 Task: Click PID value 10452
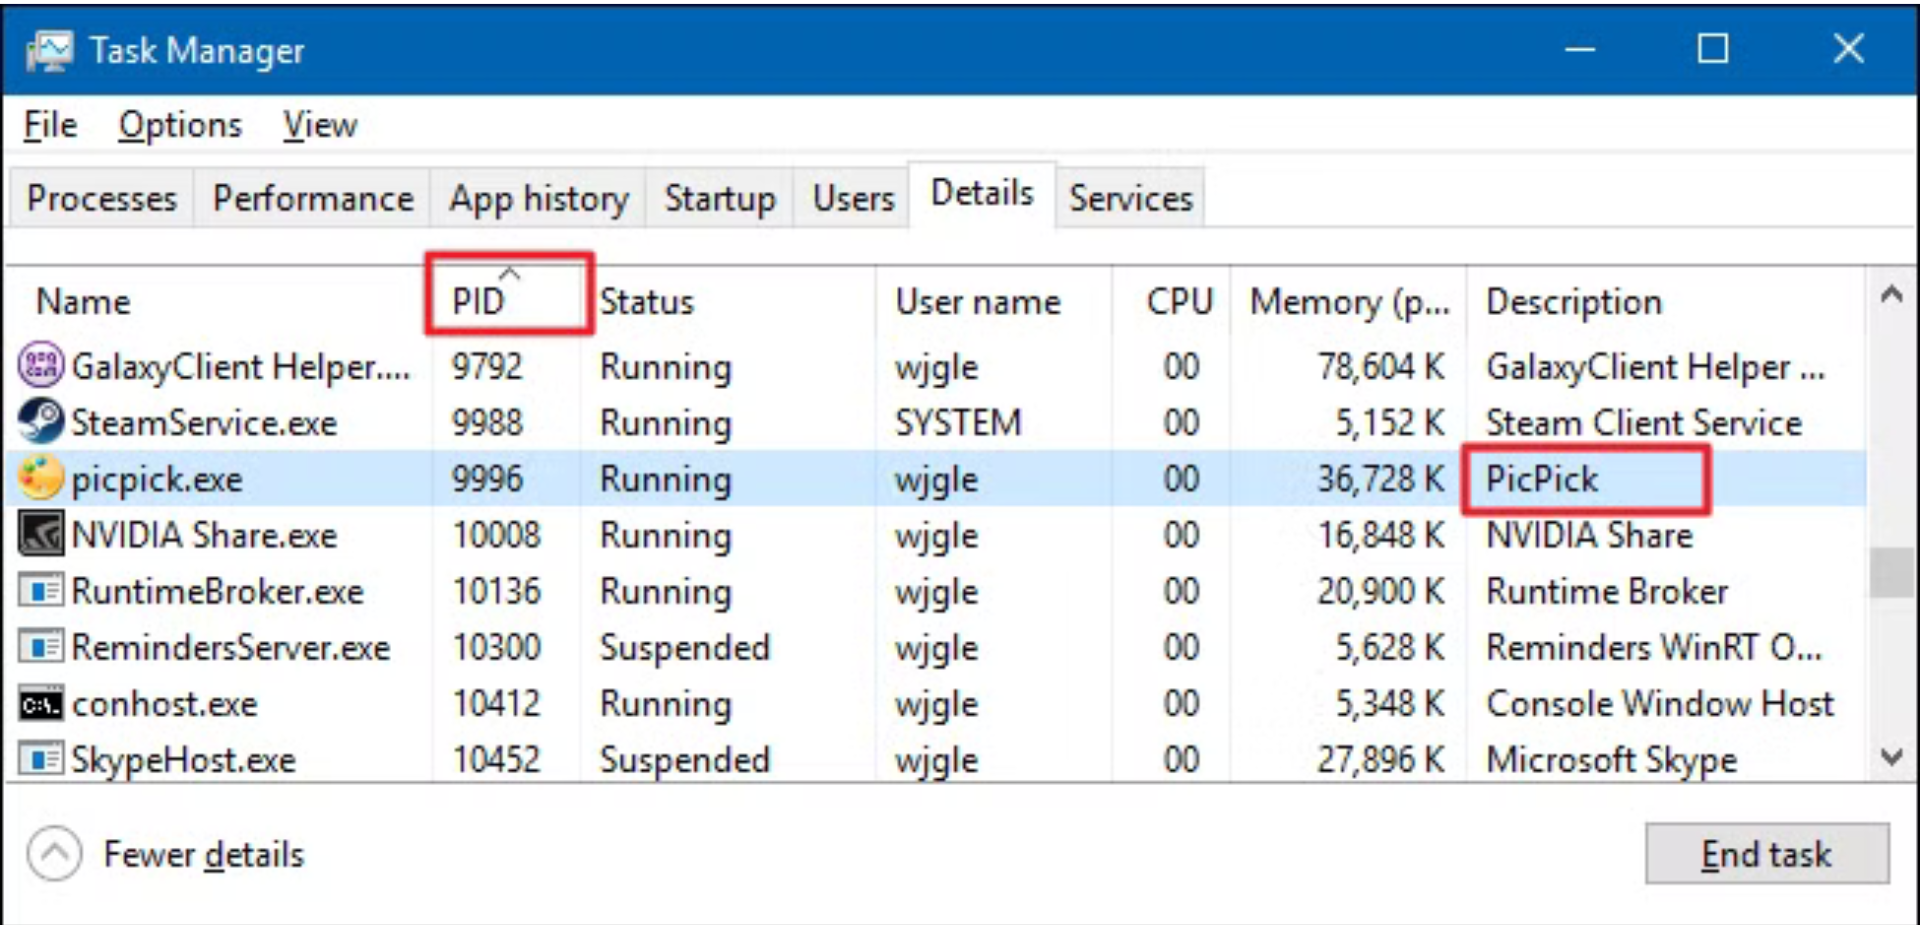pos(496,760)
